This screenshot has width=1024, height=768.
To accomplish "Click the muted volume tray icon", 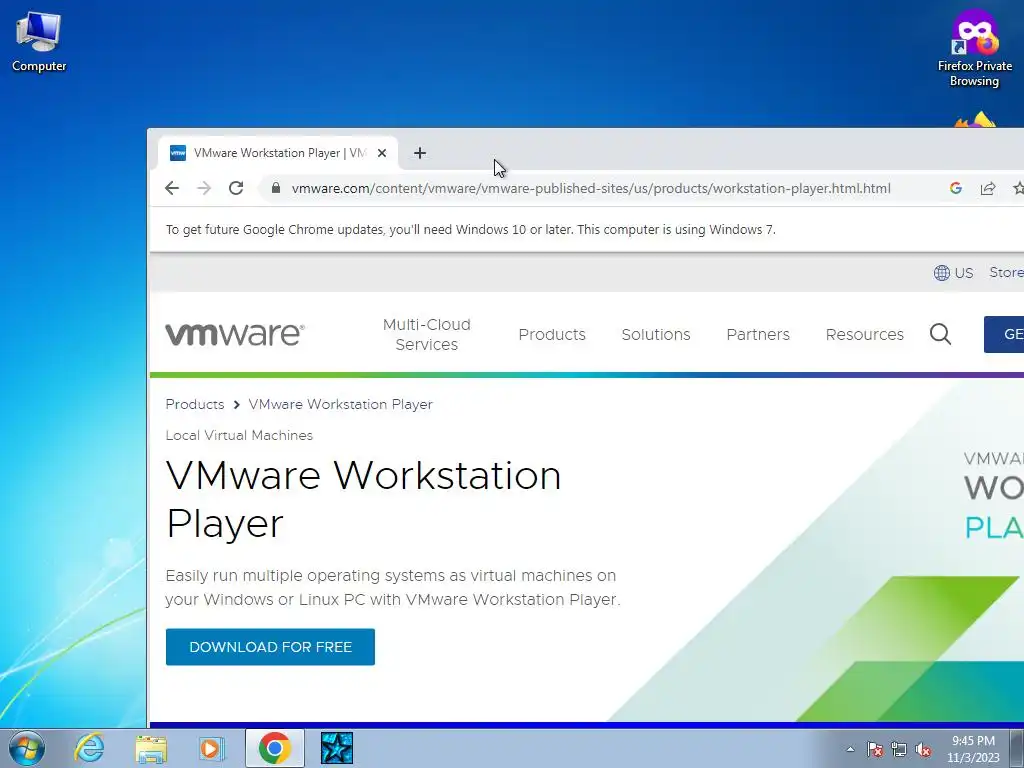I will (923, 749).
